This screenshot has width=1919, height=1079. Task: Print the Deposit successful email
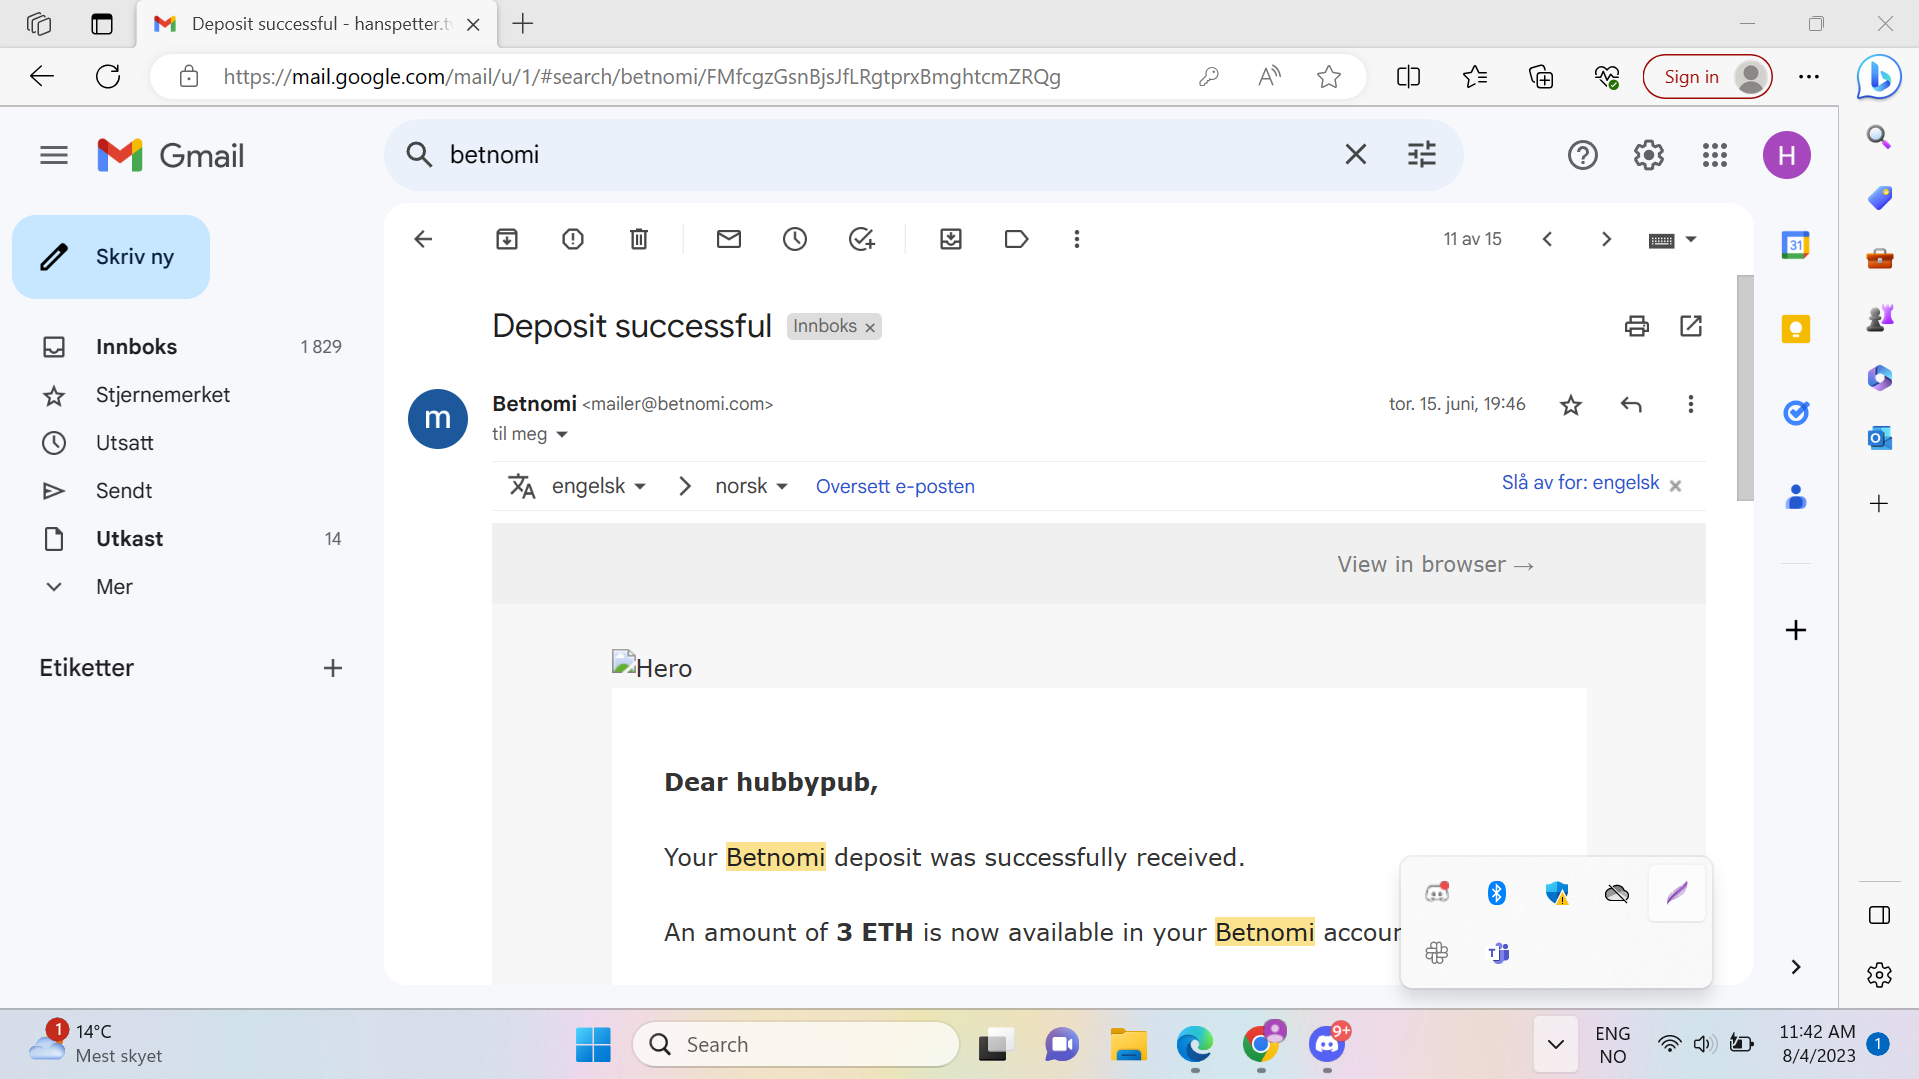coord(1637,326)
